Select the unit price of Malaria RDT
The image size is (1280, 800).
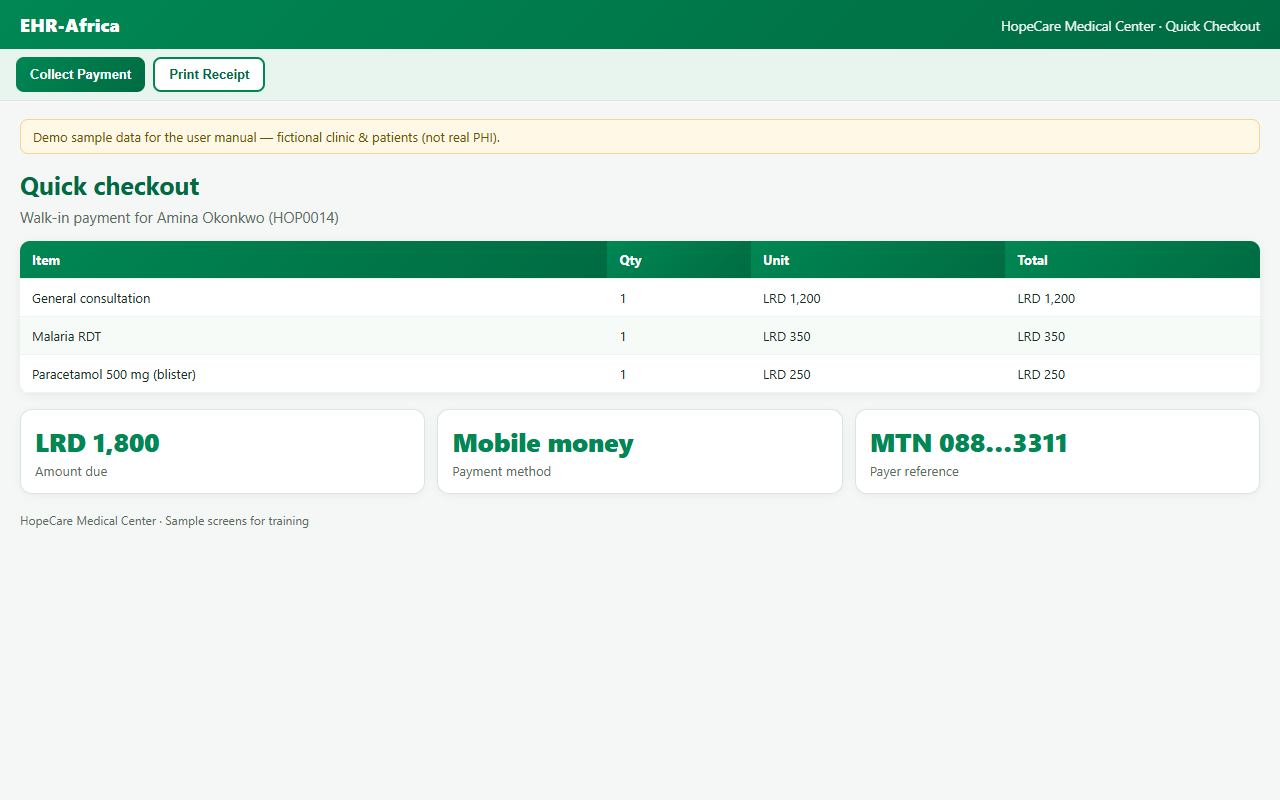point(787,336)
